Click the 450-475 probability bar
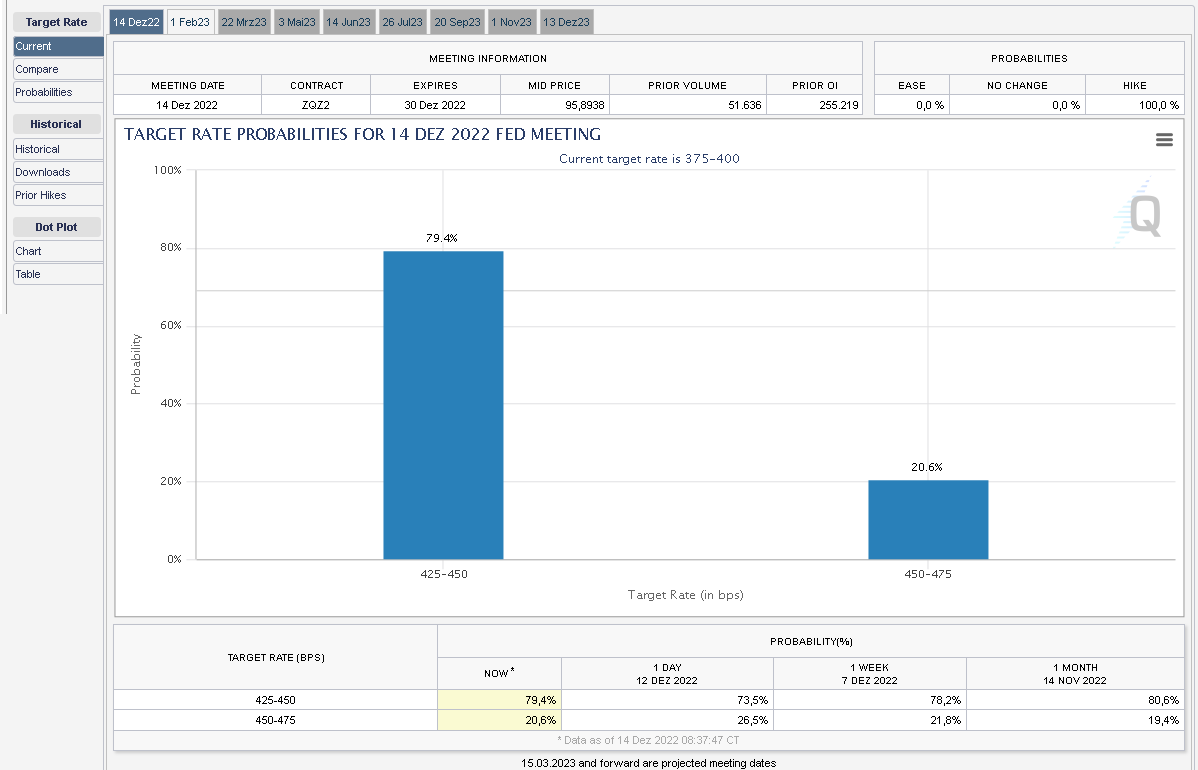 [928, 519]
